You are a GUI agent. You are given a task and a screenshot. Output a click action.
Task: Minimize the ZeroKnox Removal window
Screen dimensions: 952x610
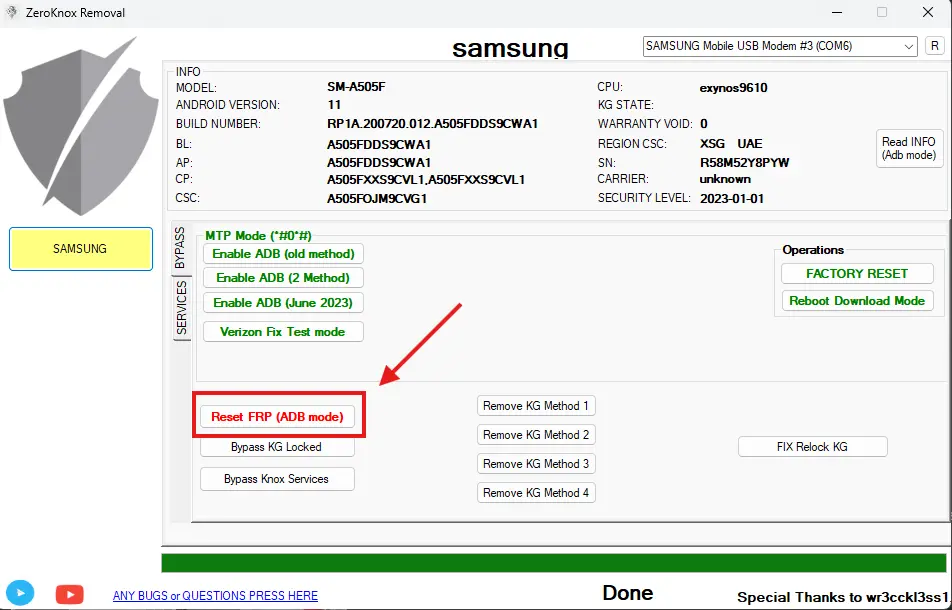(836, 12)
